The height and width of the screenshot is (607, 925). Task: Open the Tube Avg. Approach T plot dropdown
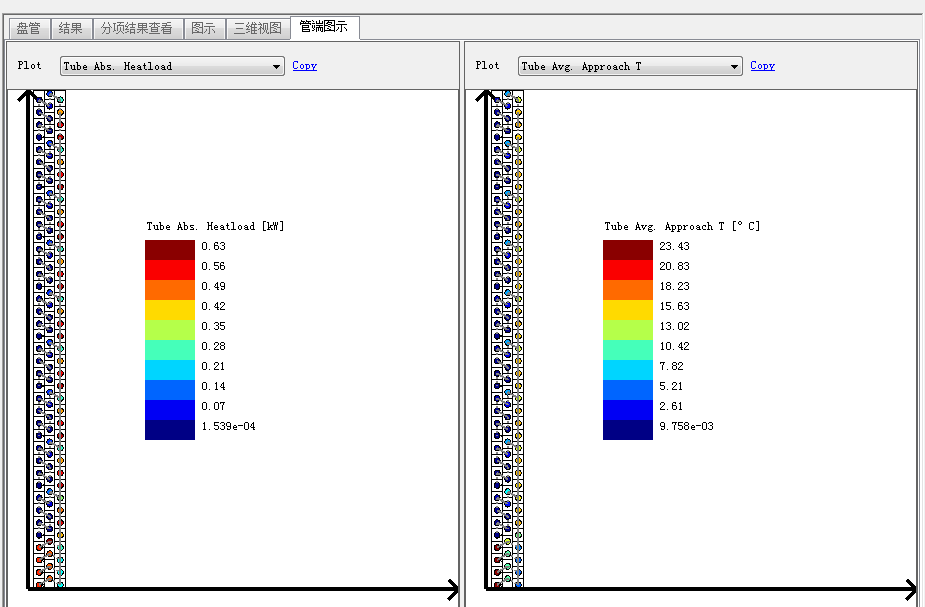point(630,66)
